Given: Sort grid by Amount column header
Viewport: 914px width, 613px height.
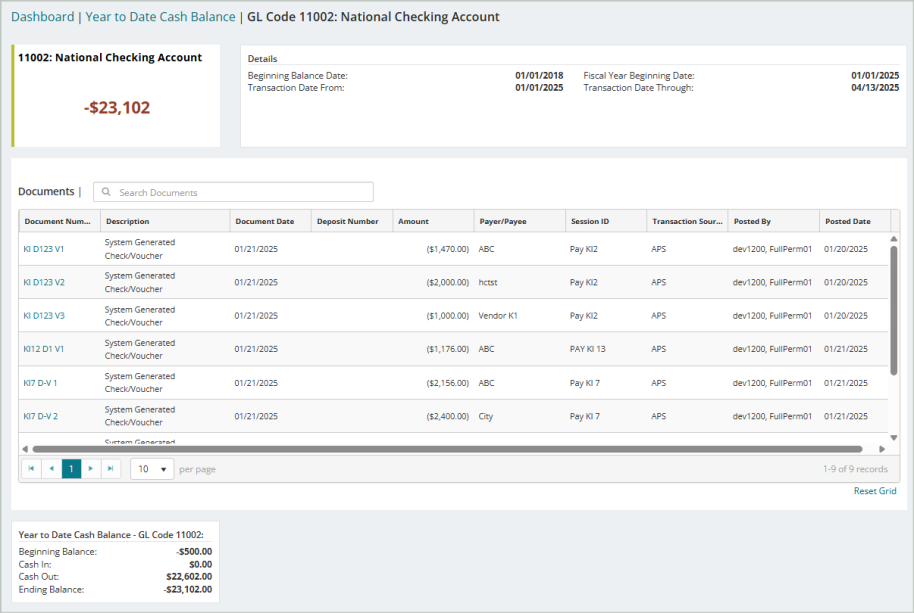Looking at the screenshot, I should [x=413, y=221].
